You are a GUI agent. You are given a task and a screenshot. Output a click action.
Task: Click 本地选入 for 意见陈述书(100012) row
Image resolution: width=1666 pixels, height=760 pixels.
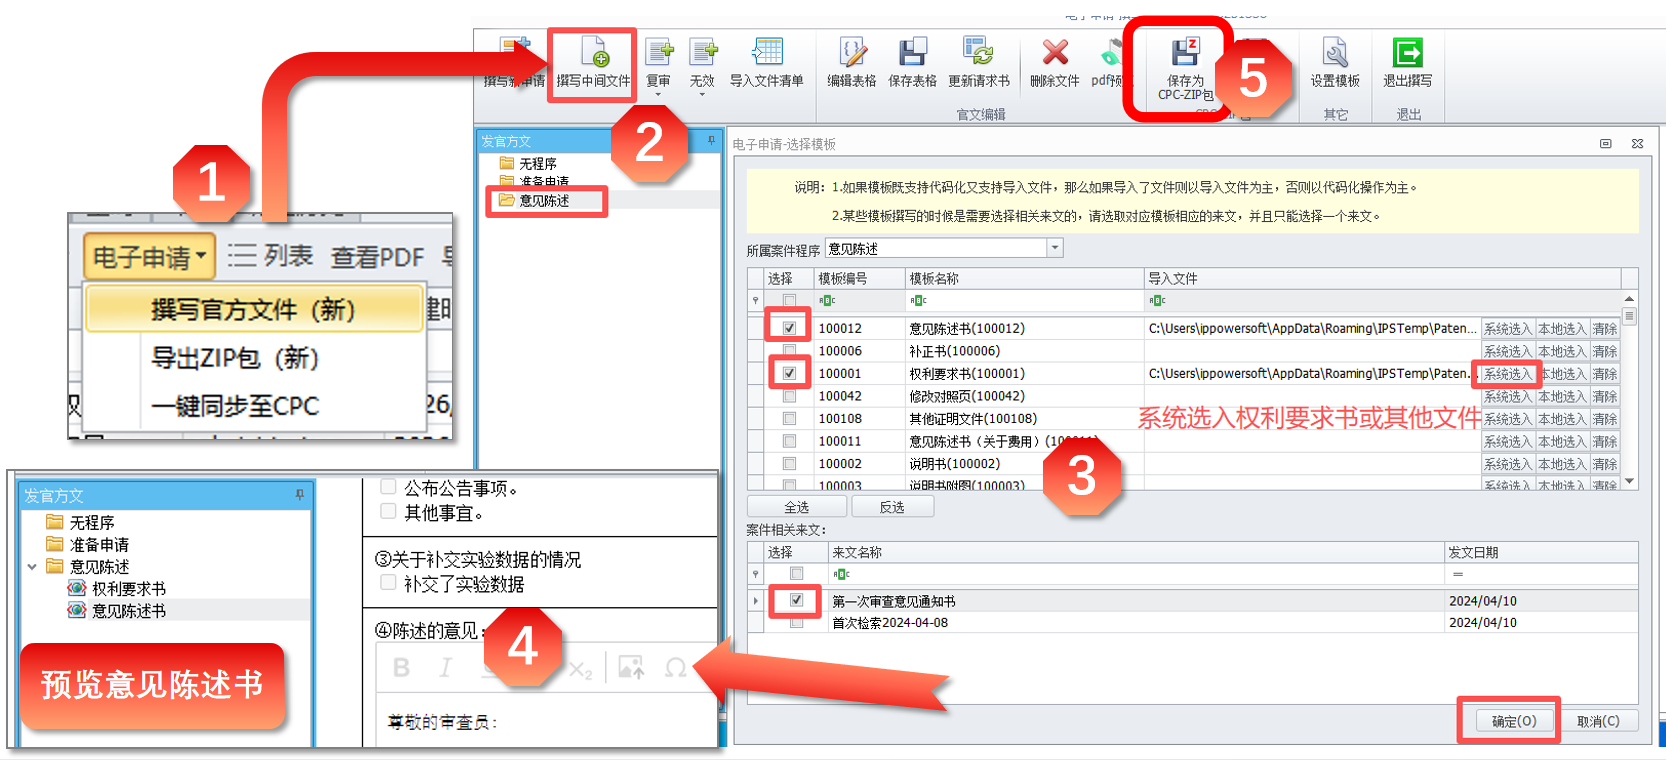[x=1562, y=328]
